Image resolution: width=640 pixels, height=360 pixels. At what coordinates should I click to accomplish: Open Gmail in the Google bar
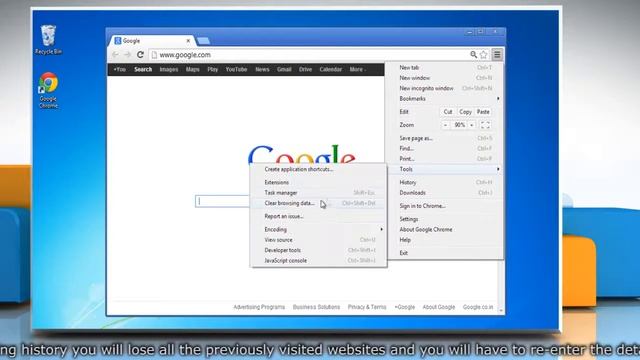click(284, 69)
